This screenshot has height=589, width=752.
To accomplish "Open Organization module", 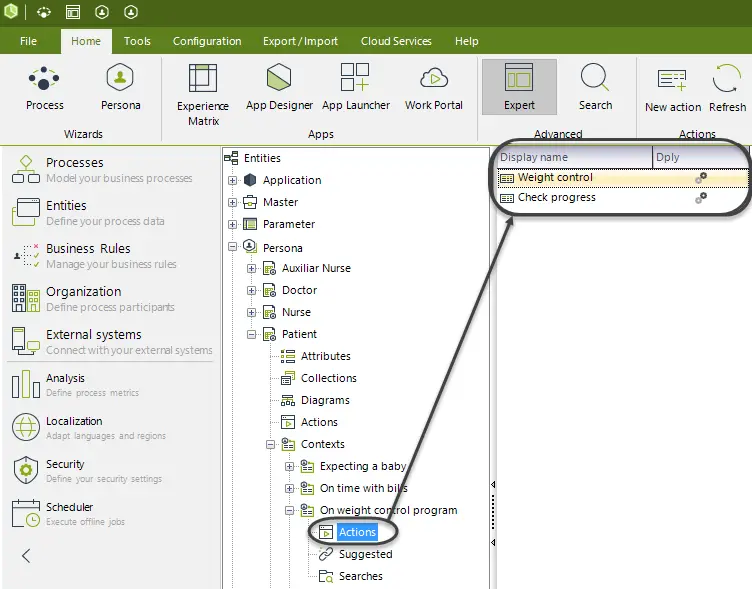I will 94,298.
